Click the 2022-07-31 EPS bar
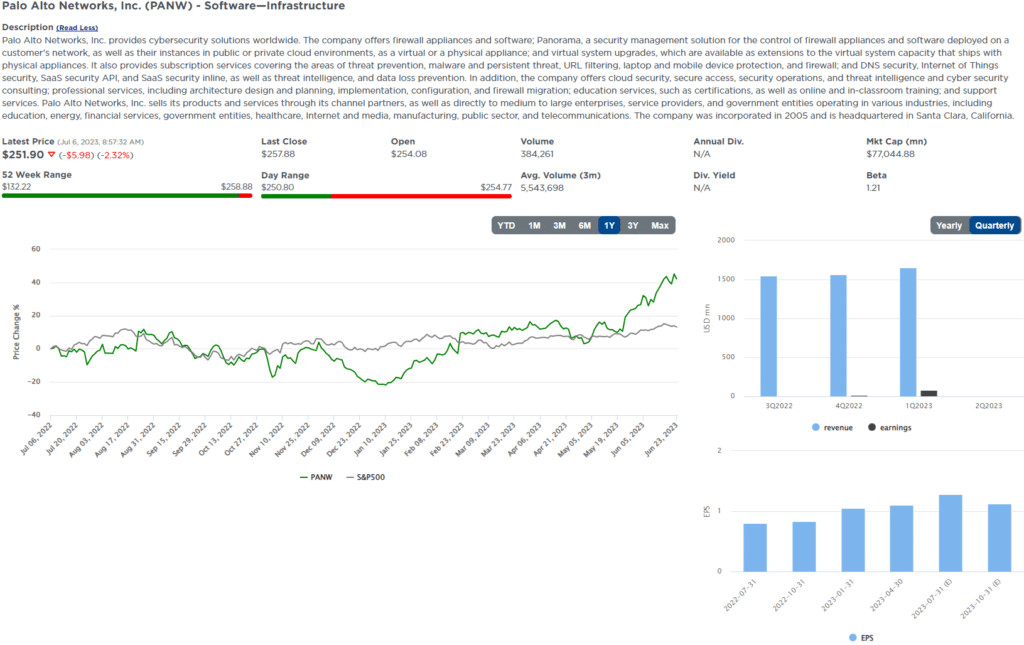This screenshot has width=1024, height=645. pos(755,548)
